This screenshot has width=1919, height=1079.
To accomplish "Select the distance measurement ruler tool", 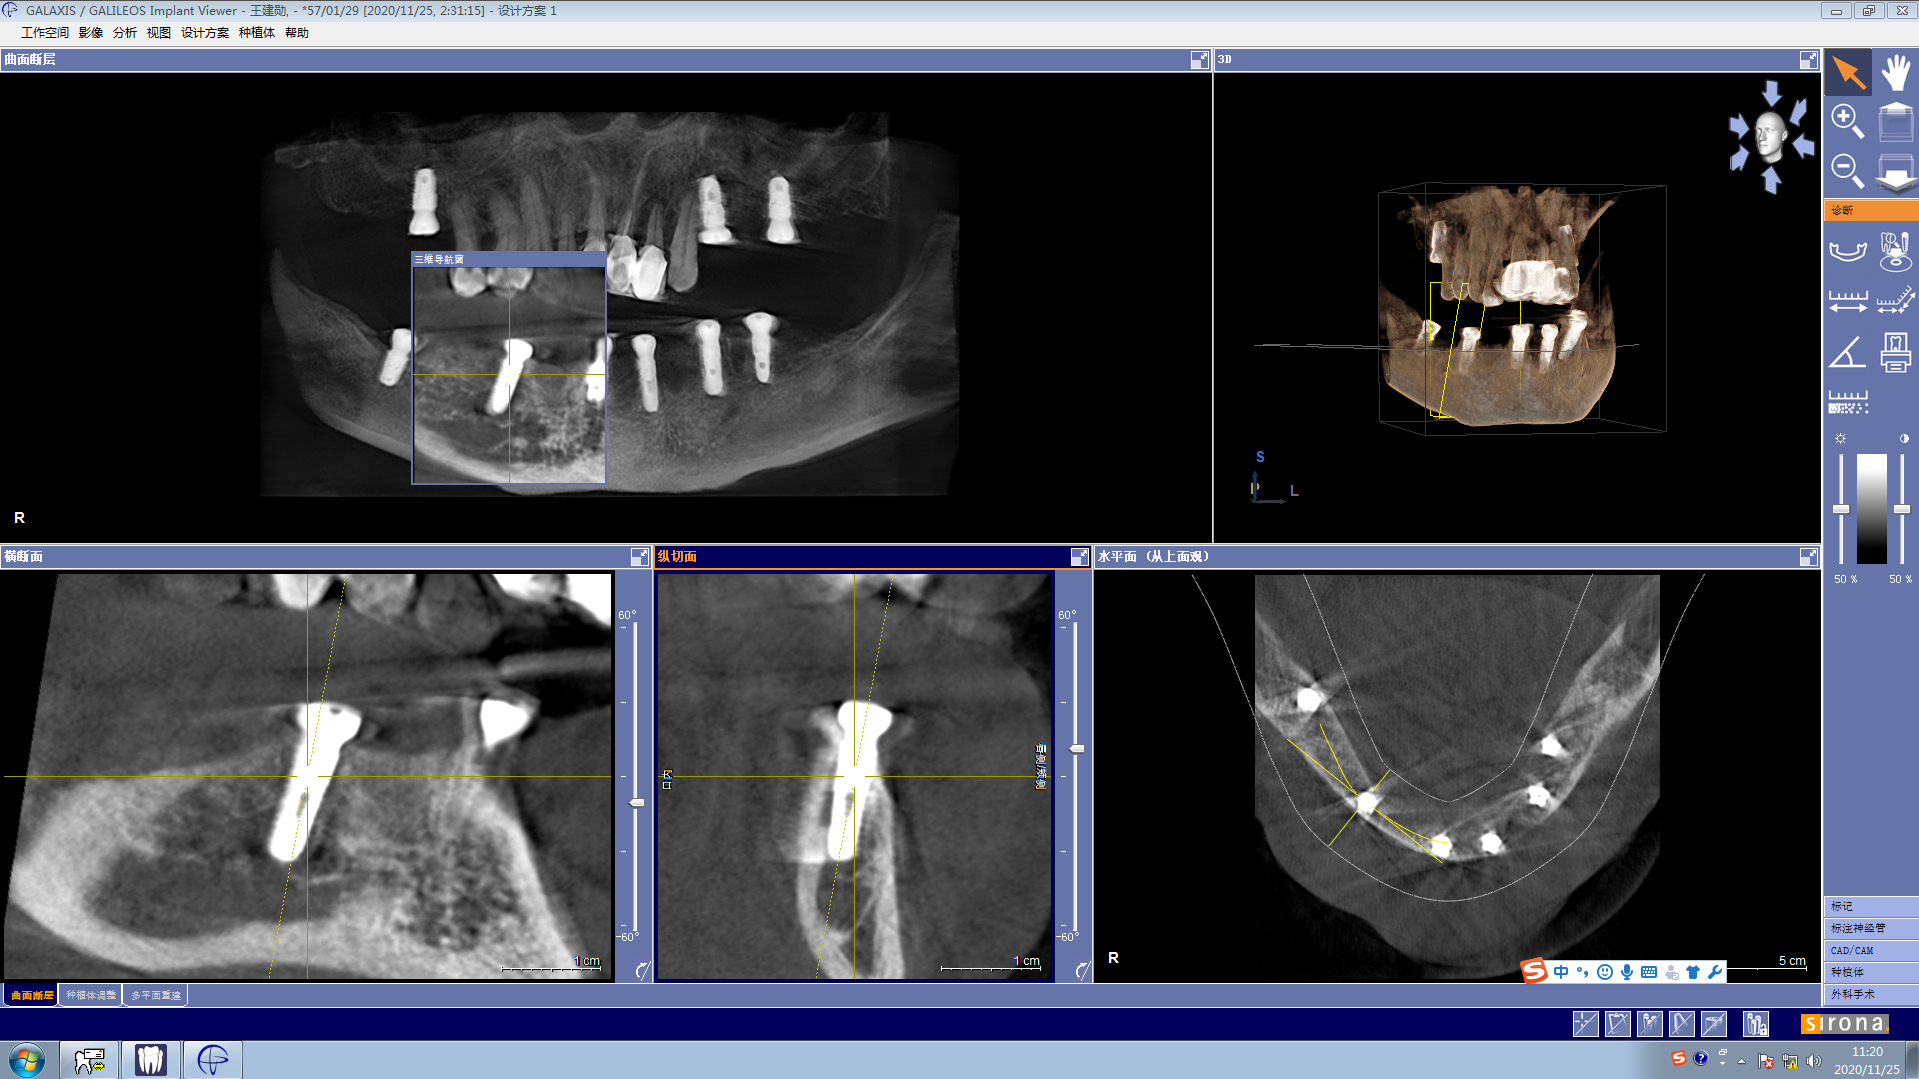I will [x=1847, y=301].
